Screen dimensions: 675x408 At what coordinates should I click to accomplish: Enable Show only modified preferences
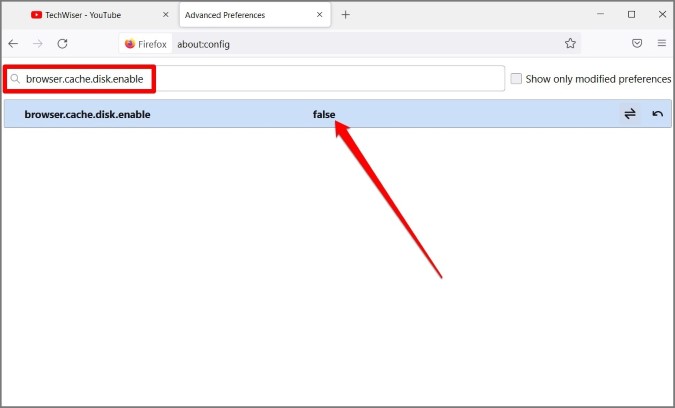point(516,79)
